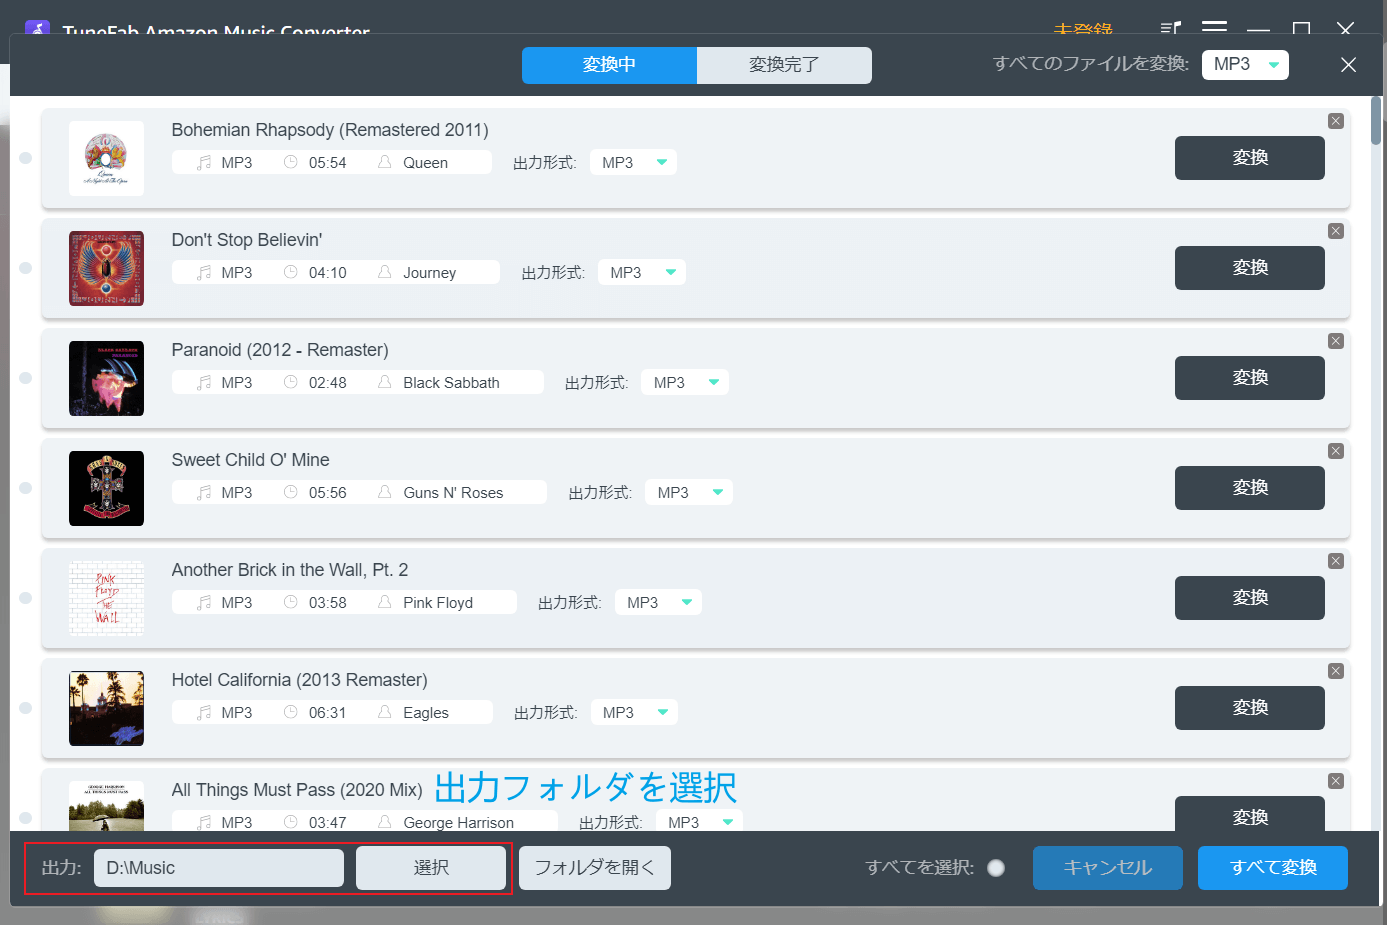Click the output path field showing D:\Music
The height and width of the screenshot is (925, 1387).
point(219,868)
